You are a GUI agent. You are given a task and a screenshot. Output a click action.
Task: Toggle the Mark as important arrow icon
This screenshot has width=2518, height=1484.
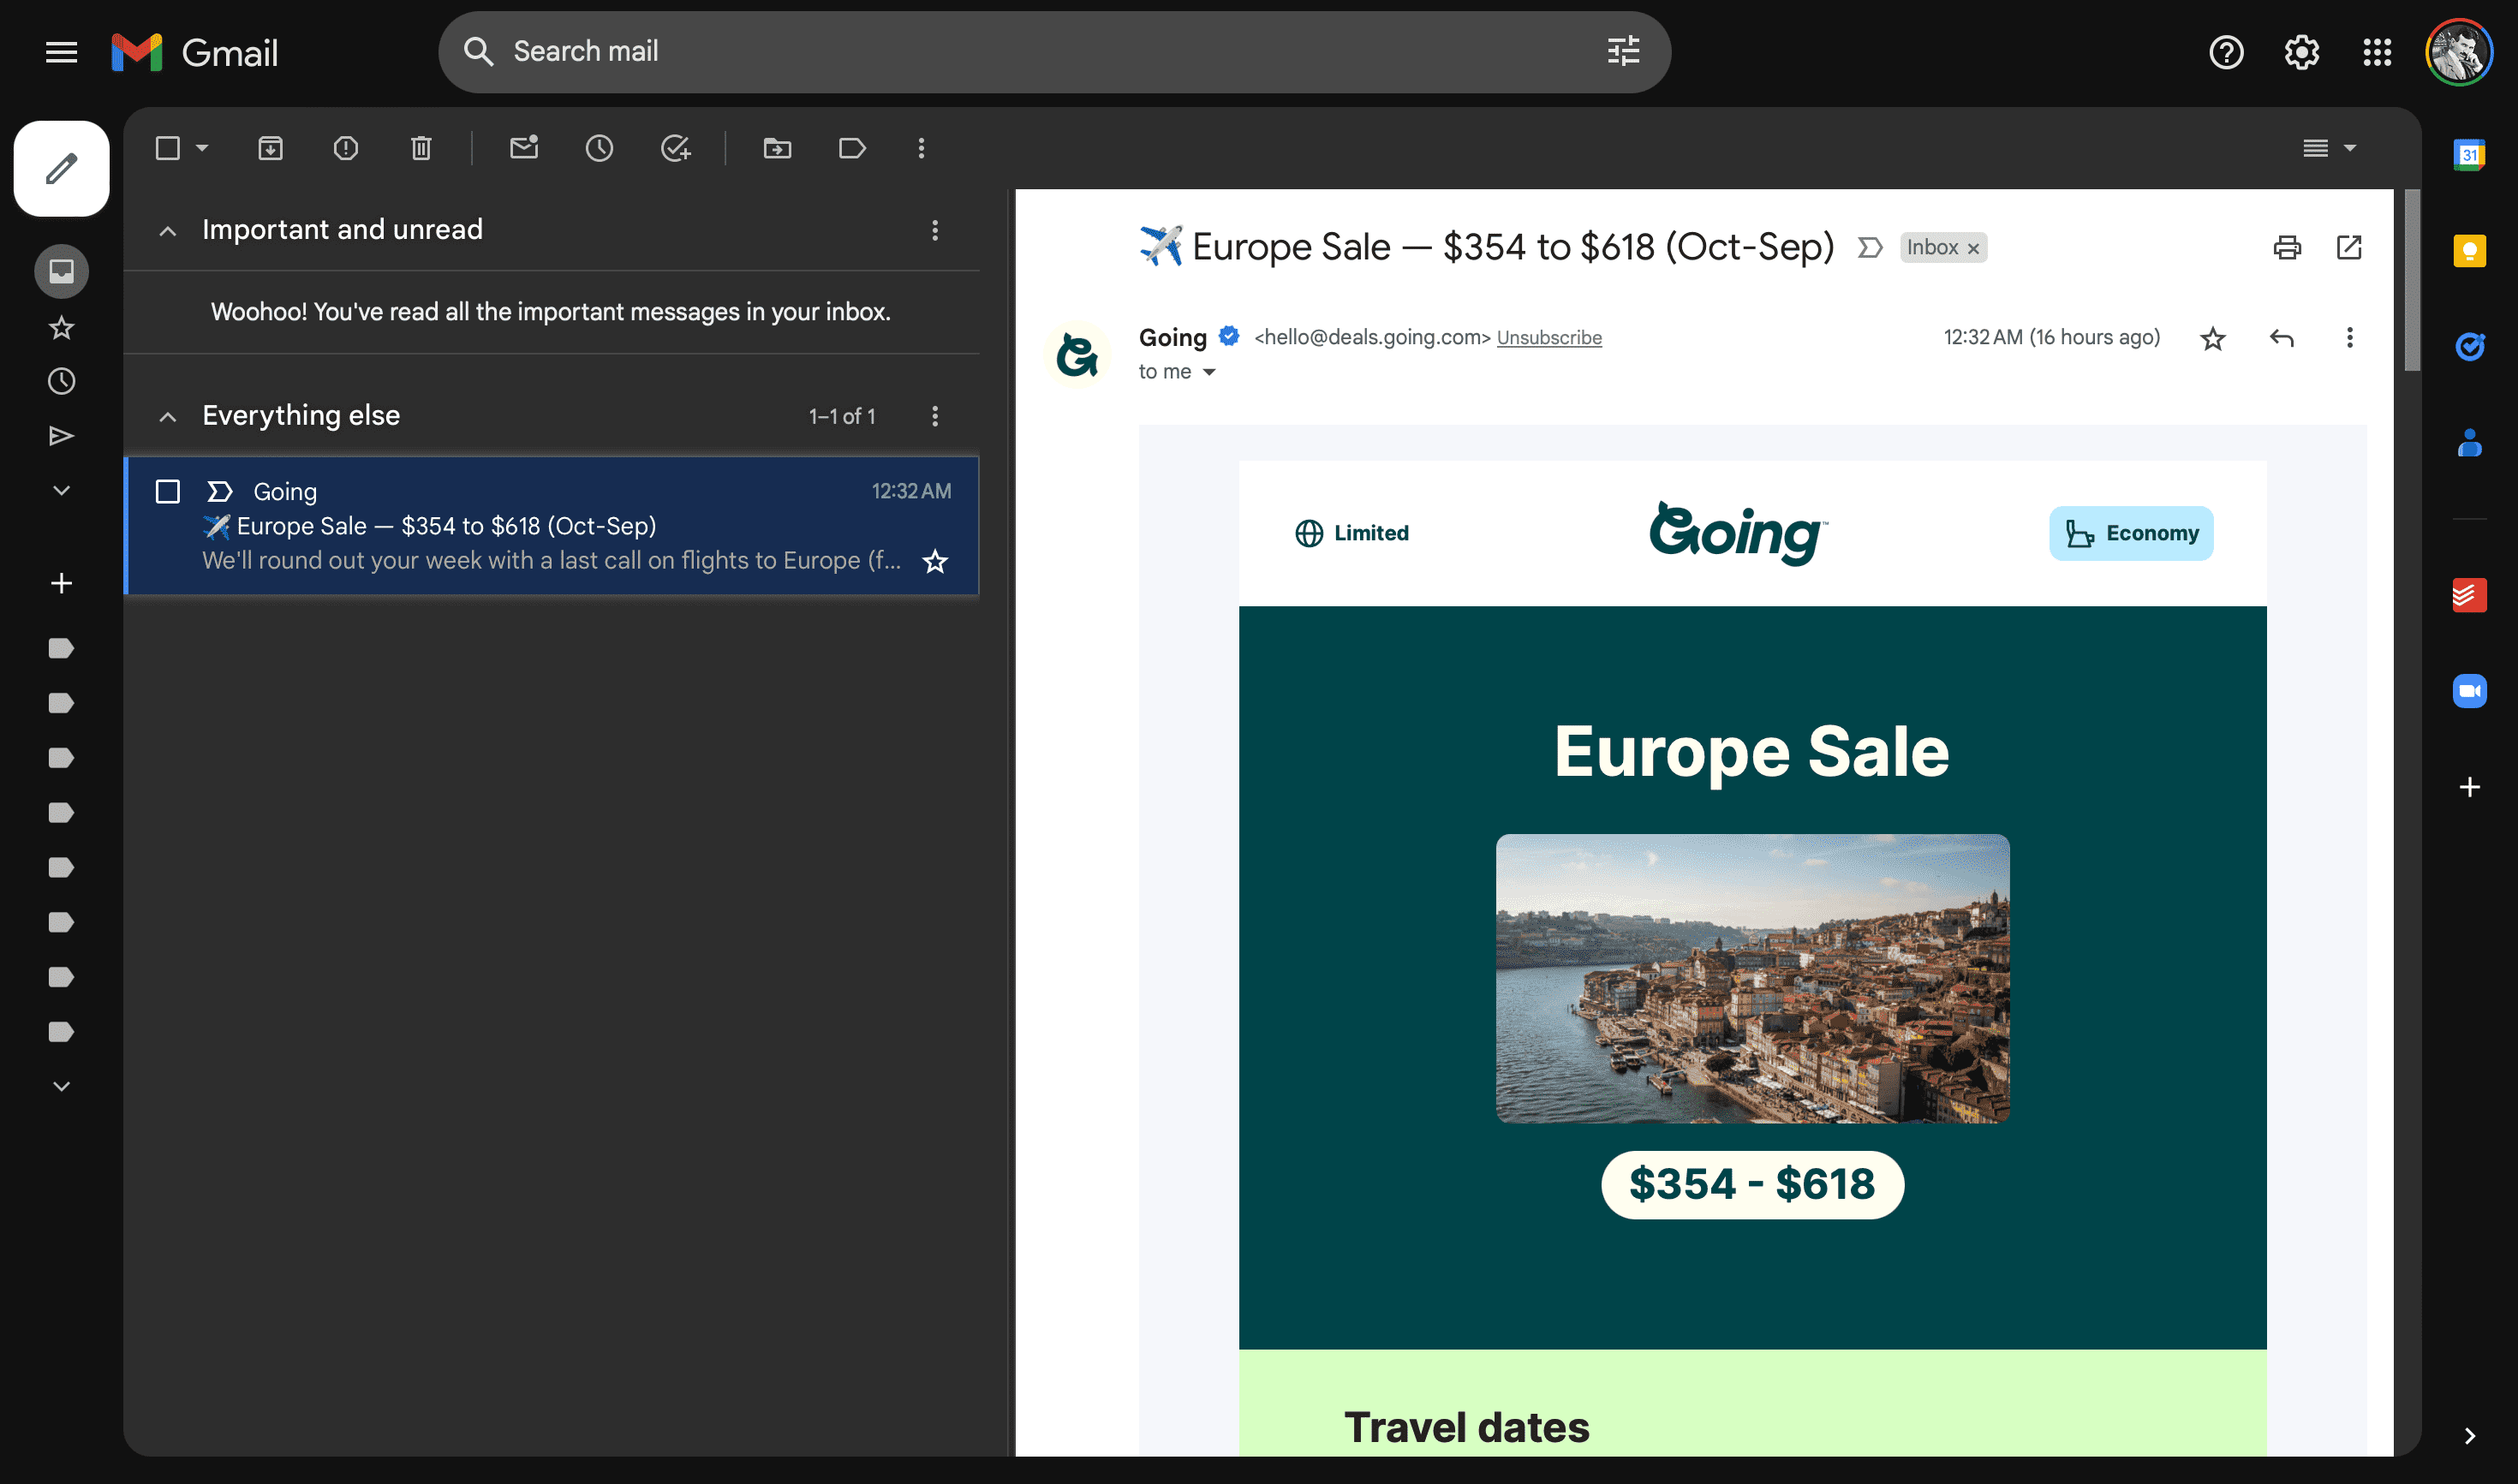1870,247
